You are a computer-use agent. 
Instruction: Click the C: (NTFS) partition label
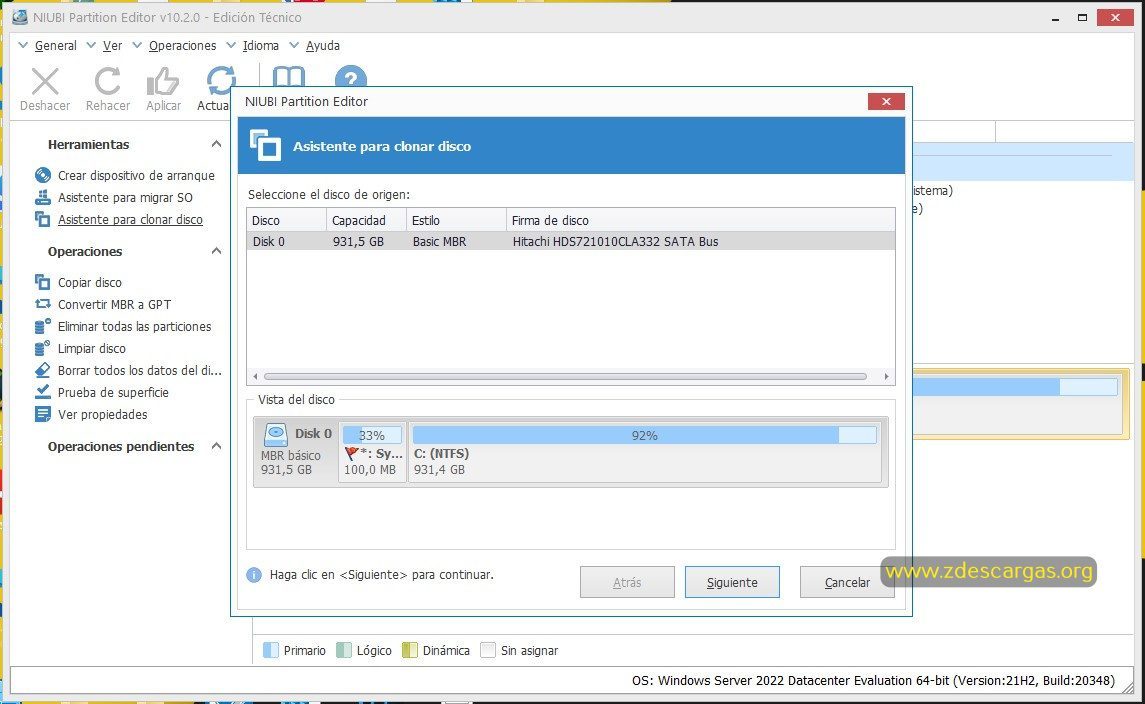pyautogui.click(x=441, y=454)
